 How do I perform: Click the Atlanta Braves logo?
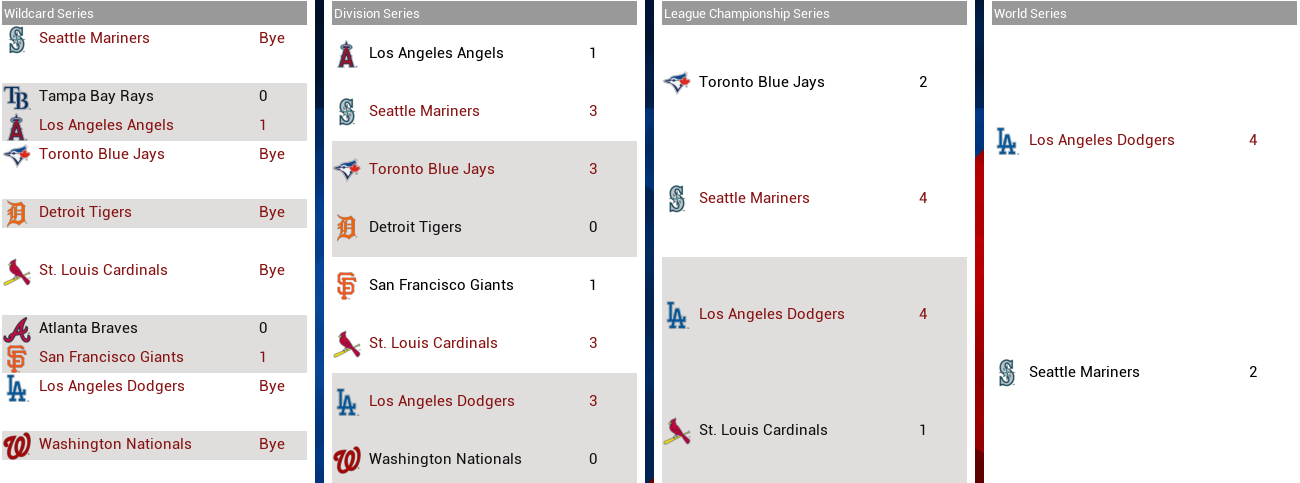pyautogui.click(x=16, y=329)
